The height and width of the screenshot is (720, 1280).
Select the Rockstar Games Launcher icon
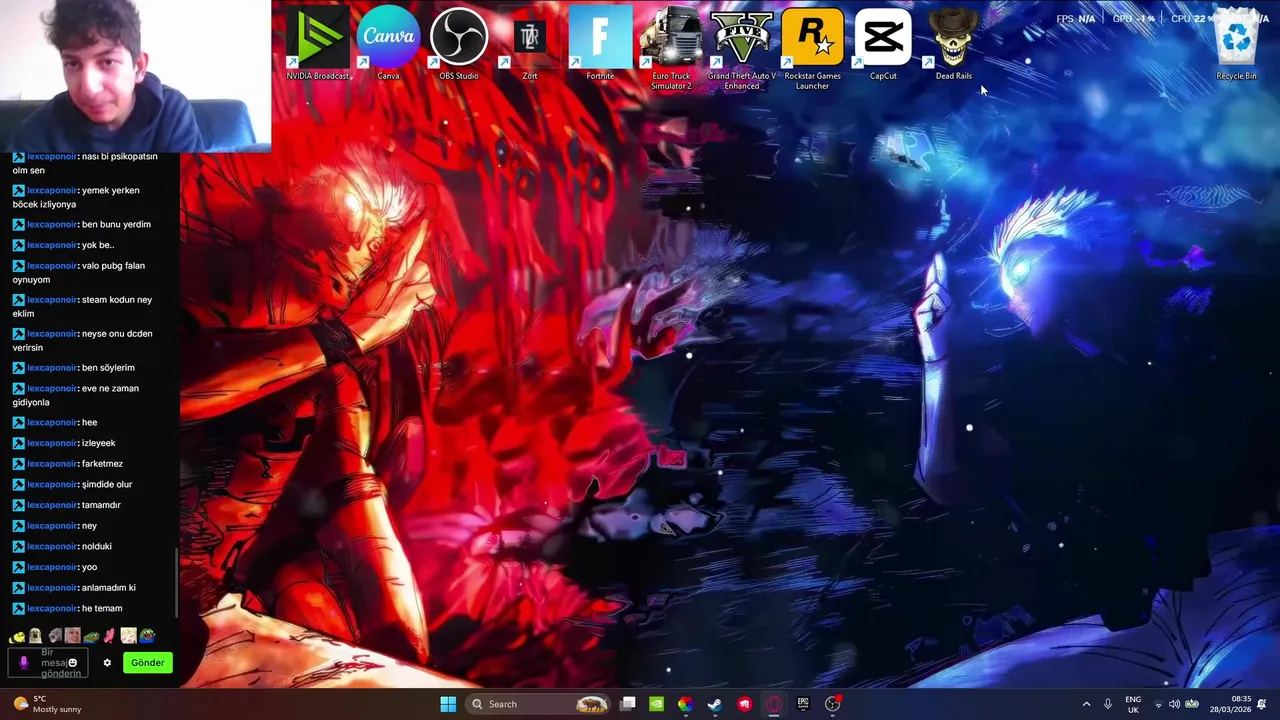point(812,49)
